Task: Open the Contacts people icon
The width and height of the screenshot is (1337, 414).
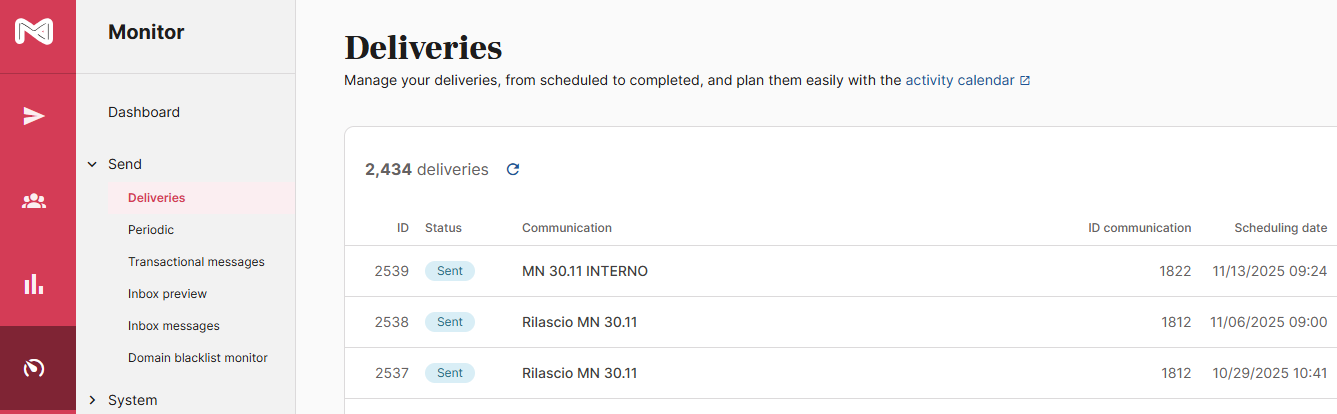Action: click(34, 201)
